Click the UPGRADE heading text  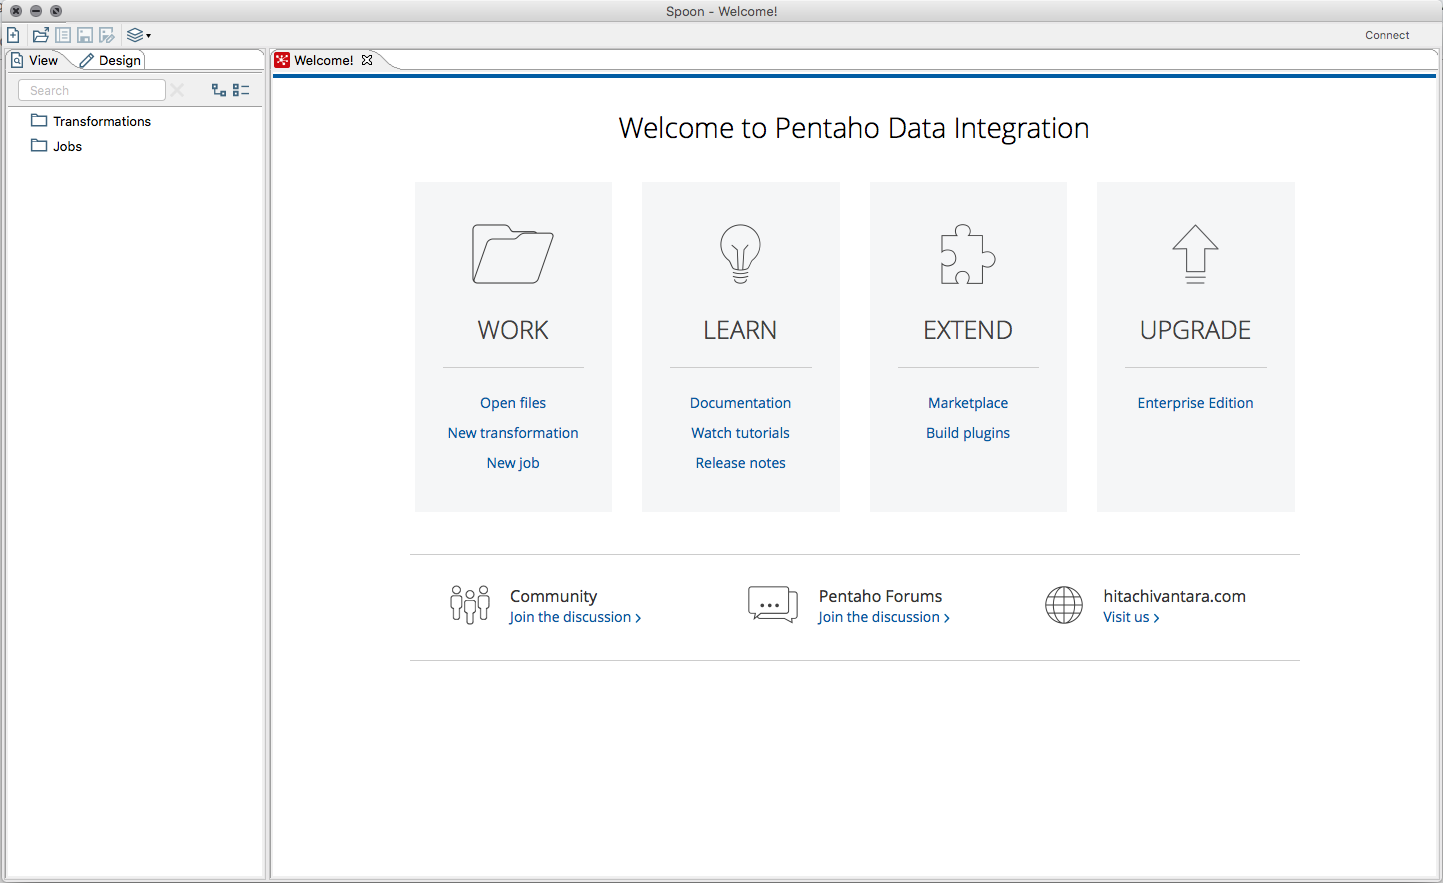[1195, 330]
